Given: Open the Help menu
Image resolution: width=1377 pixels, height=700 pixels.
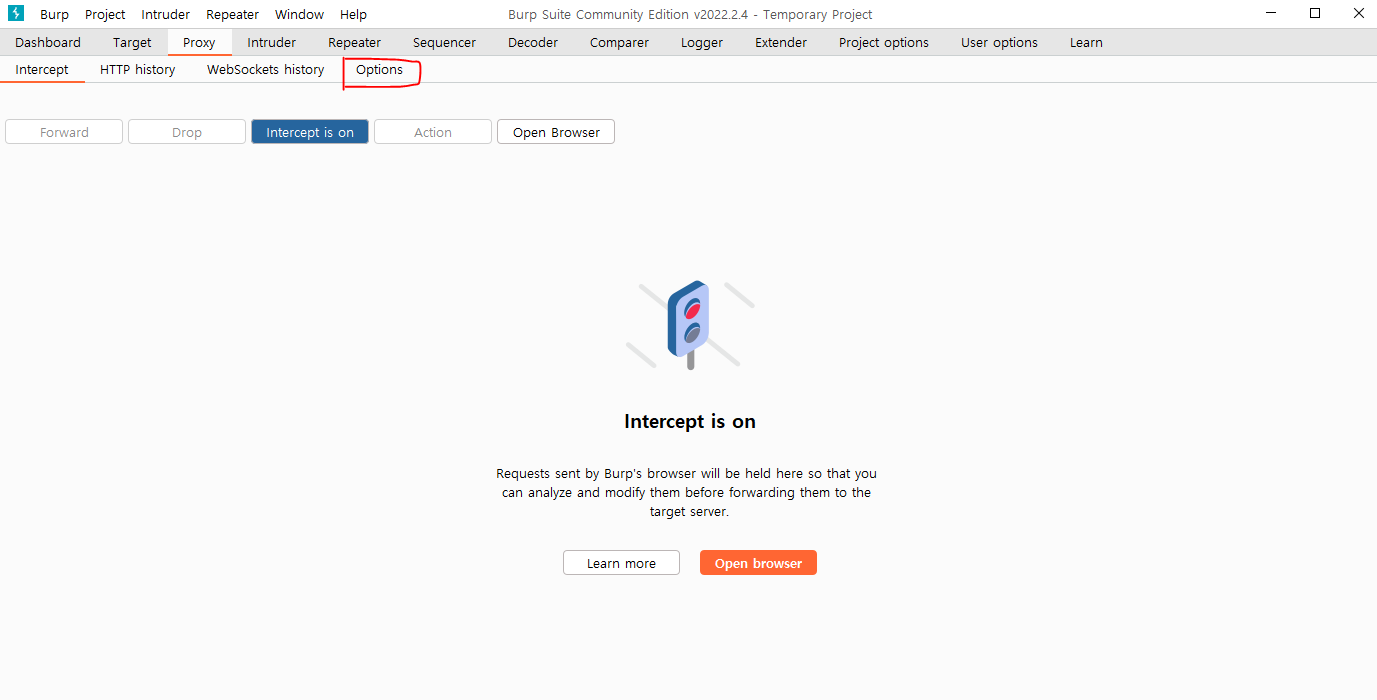Looking at the screenshot, I should pyautogui.click(x=353, y=14).
